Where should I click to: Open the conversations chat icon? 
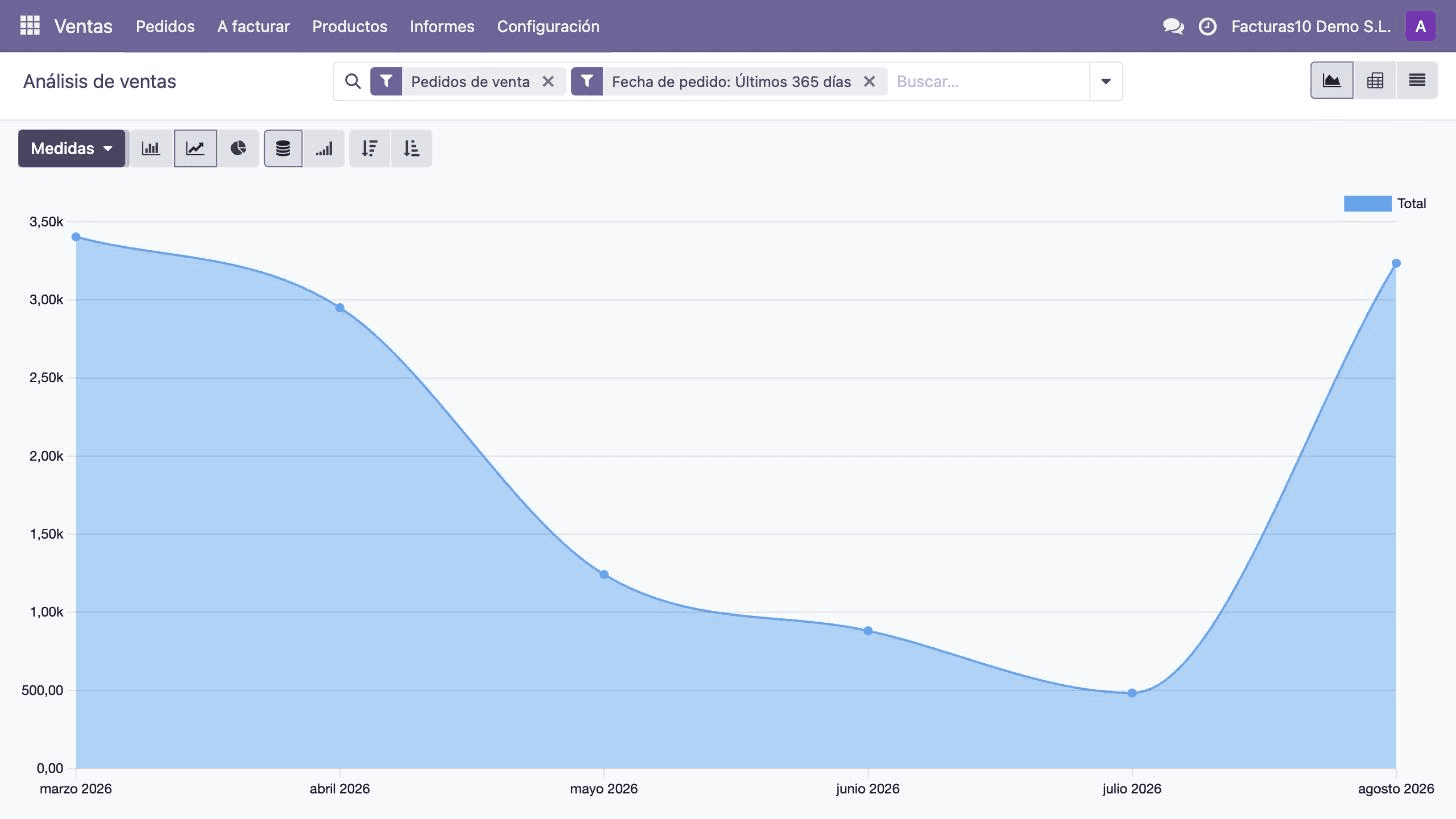(x=1174, y=27)
